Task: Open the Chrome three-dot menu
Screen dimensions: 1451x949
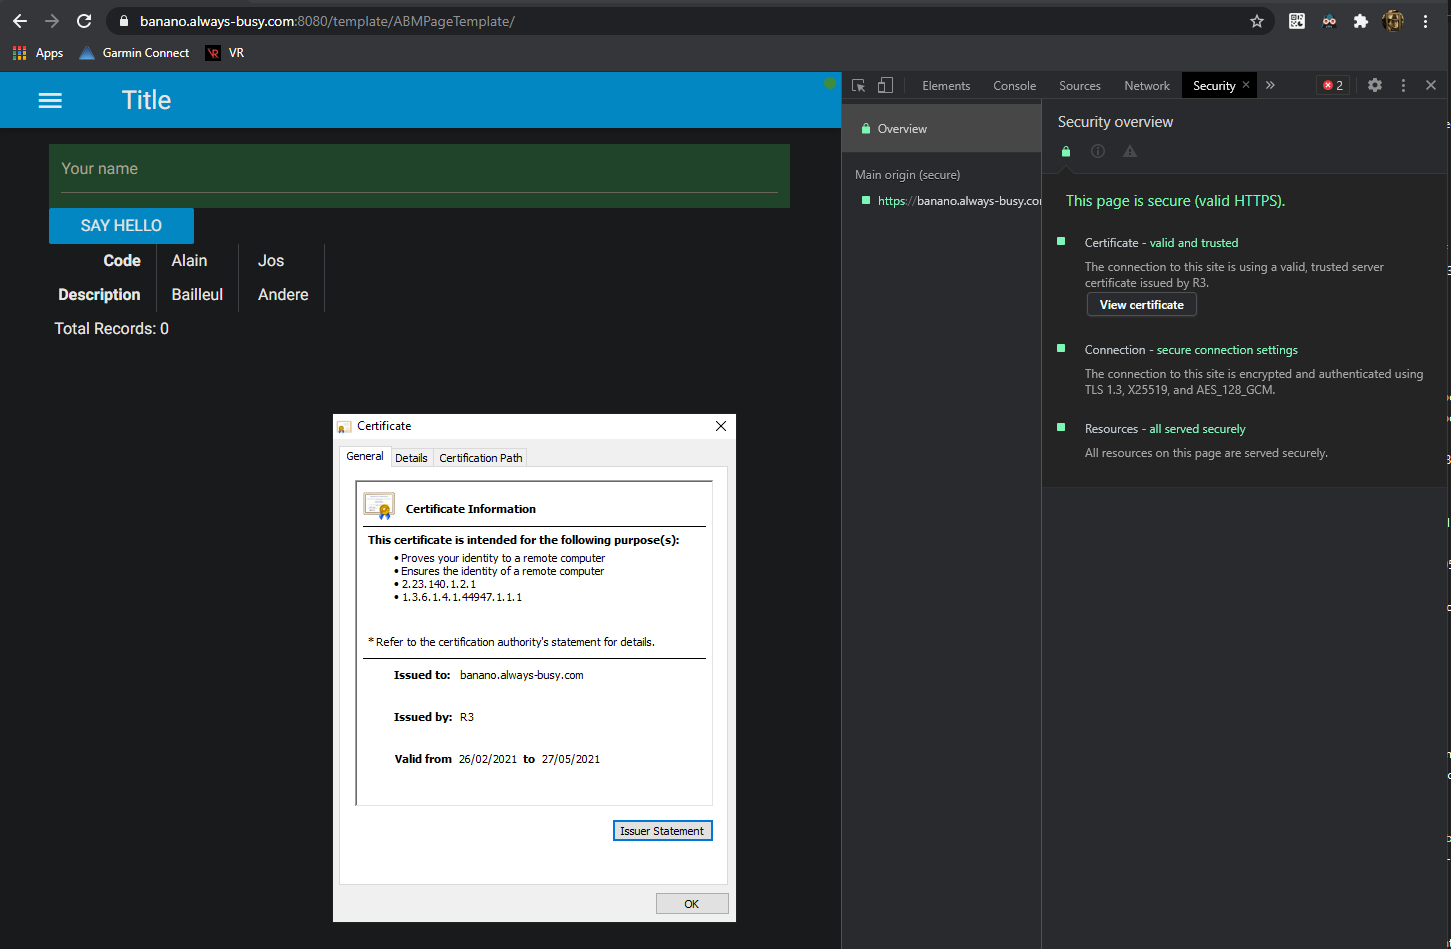Action: 1426,21
